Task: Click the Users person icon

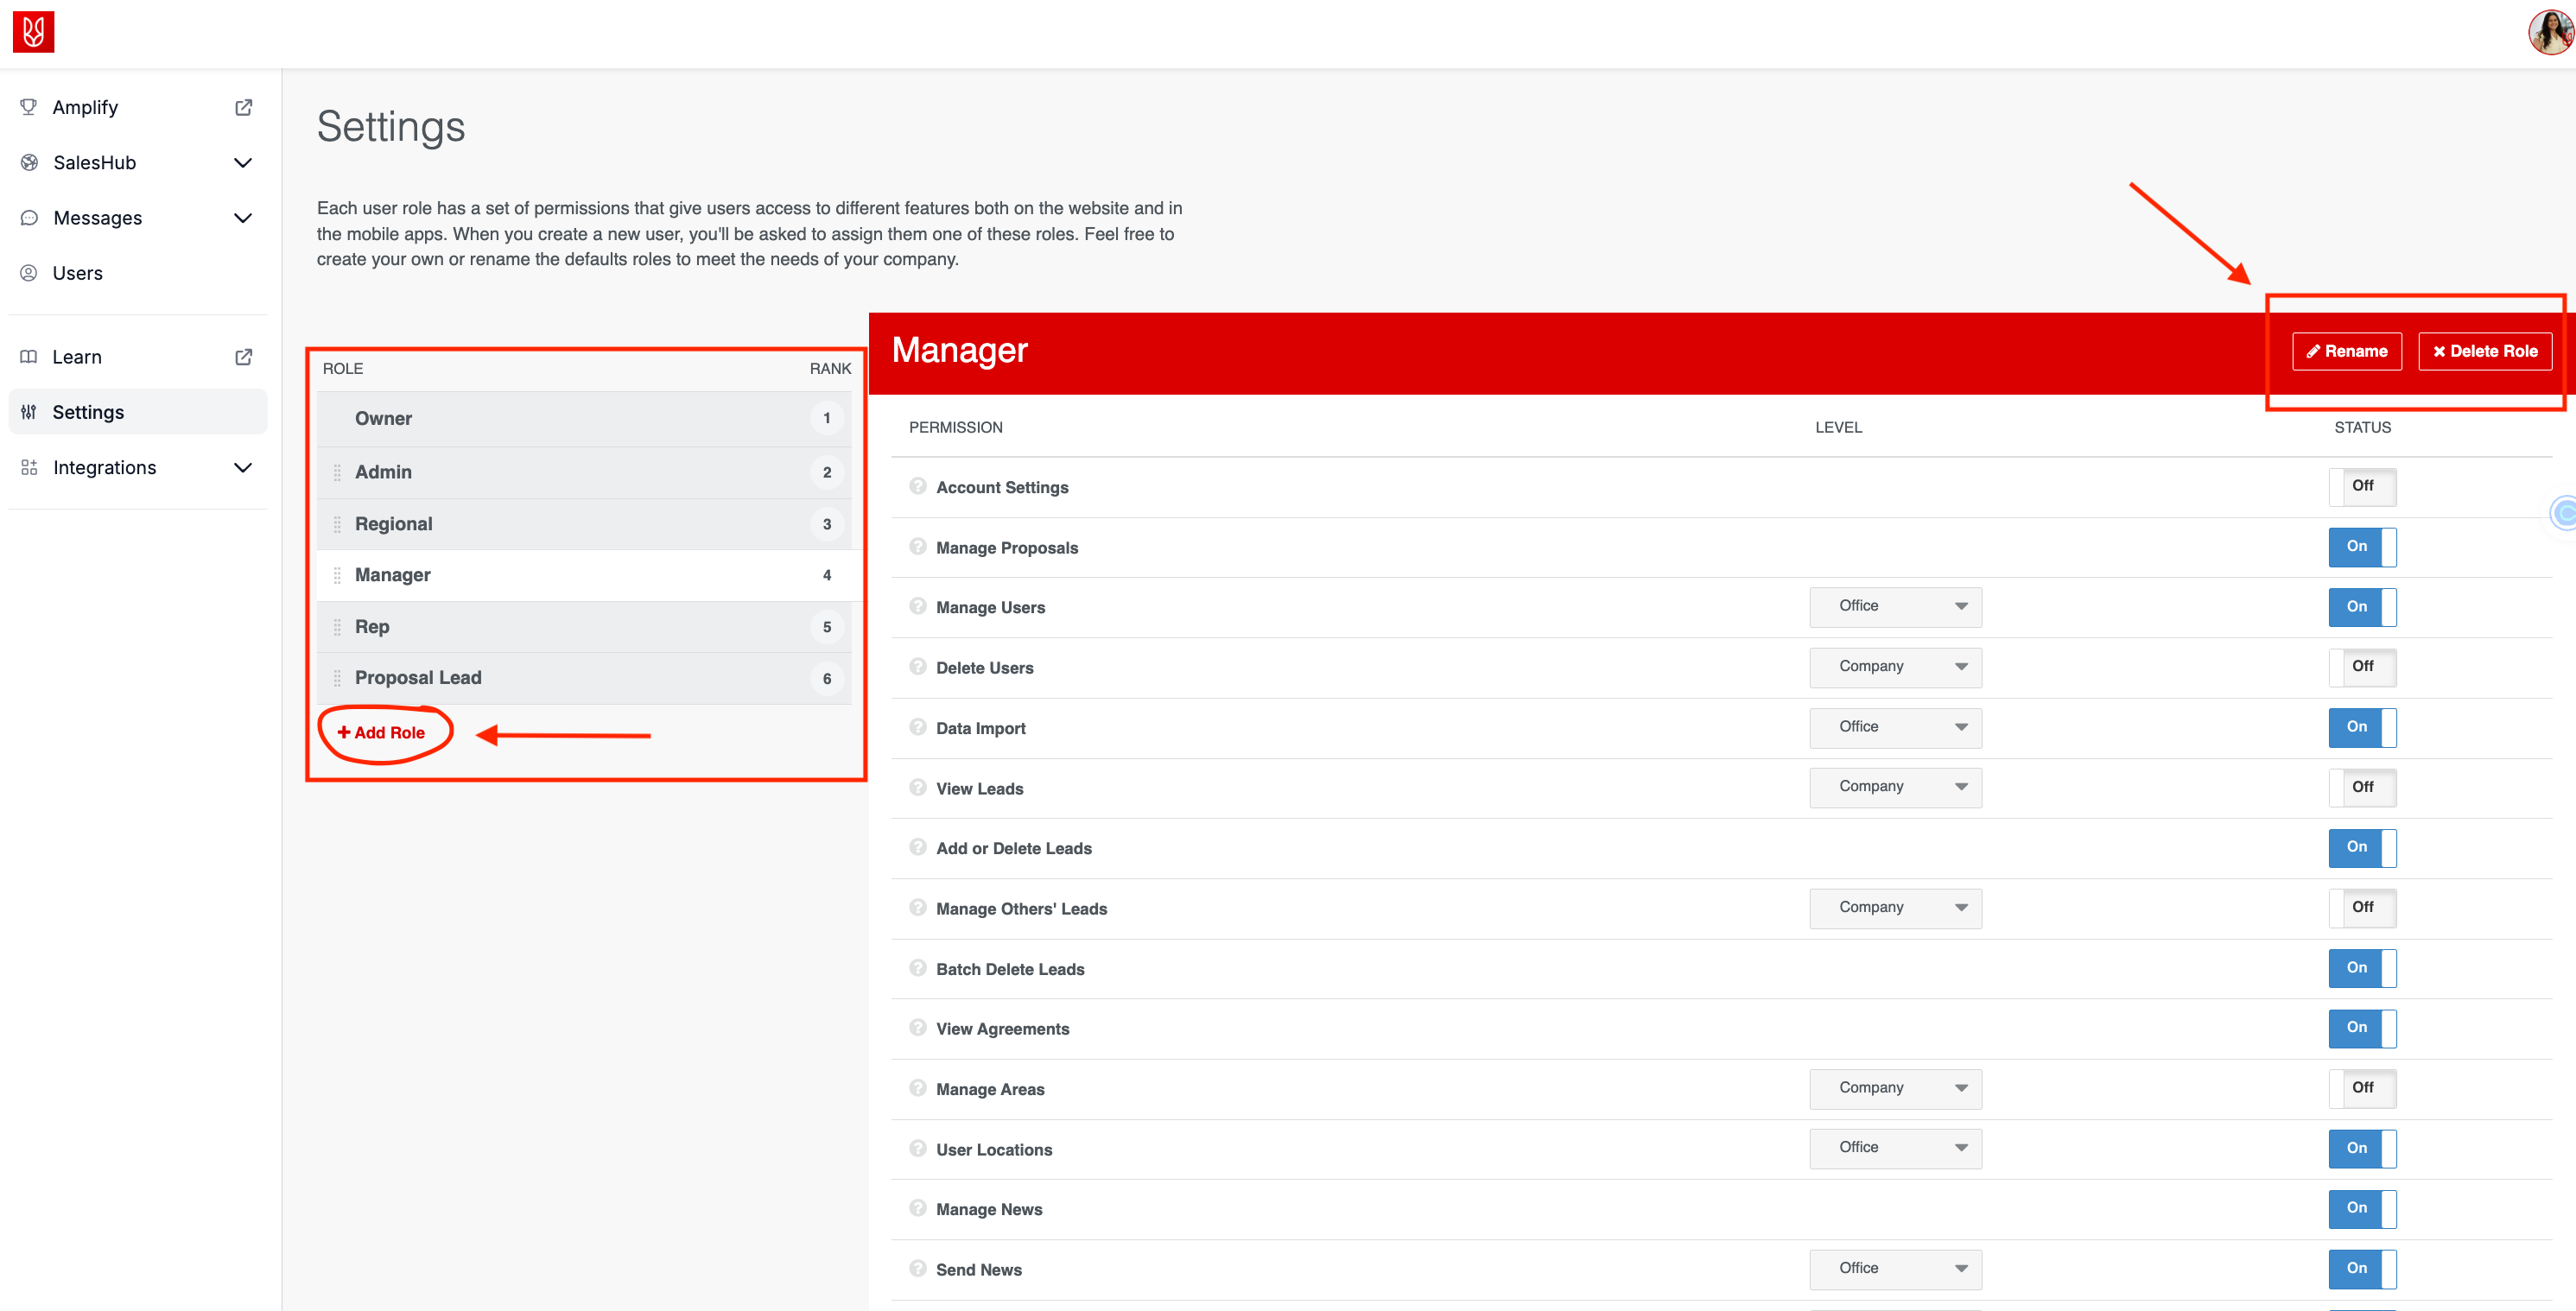Action: coord(29,273)
